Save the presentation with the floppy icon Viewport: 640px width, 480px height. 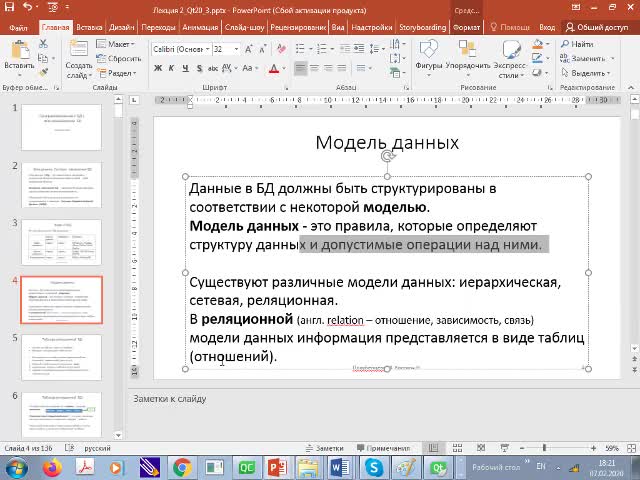(9, 7)
